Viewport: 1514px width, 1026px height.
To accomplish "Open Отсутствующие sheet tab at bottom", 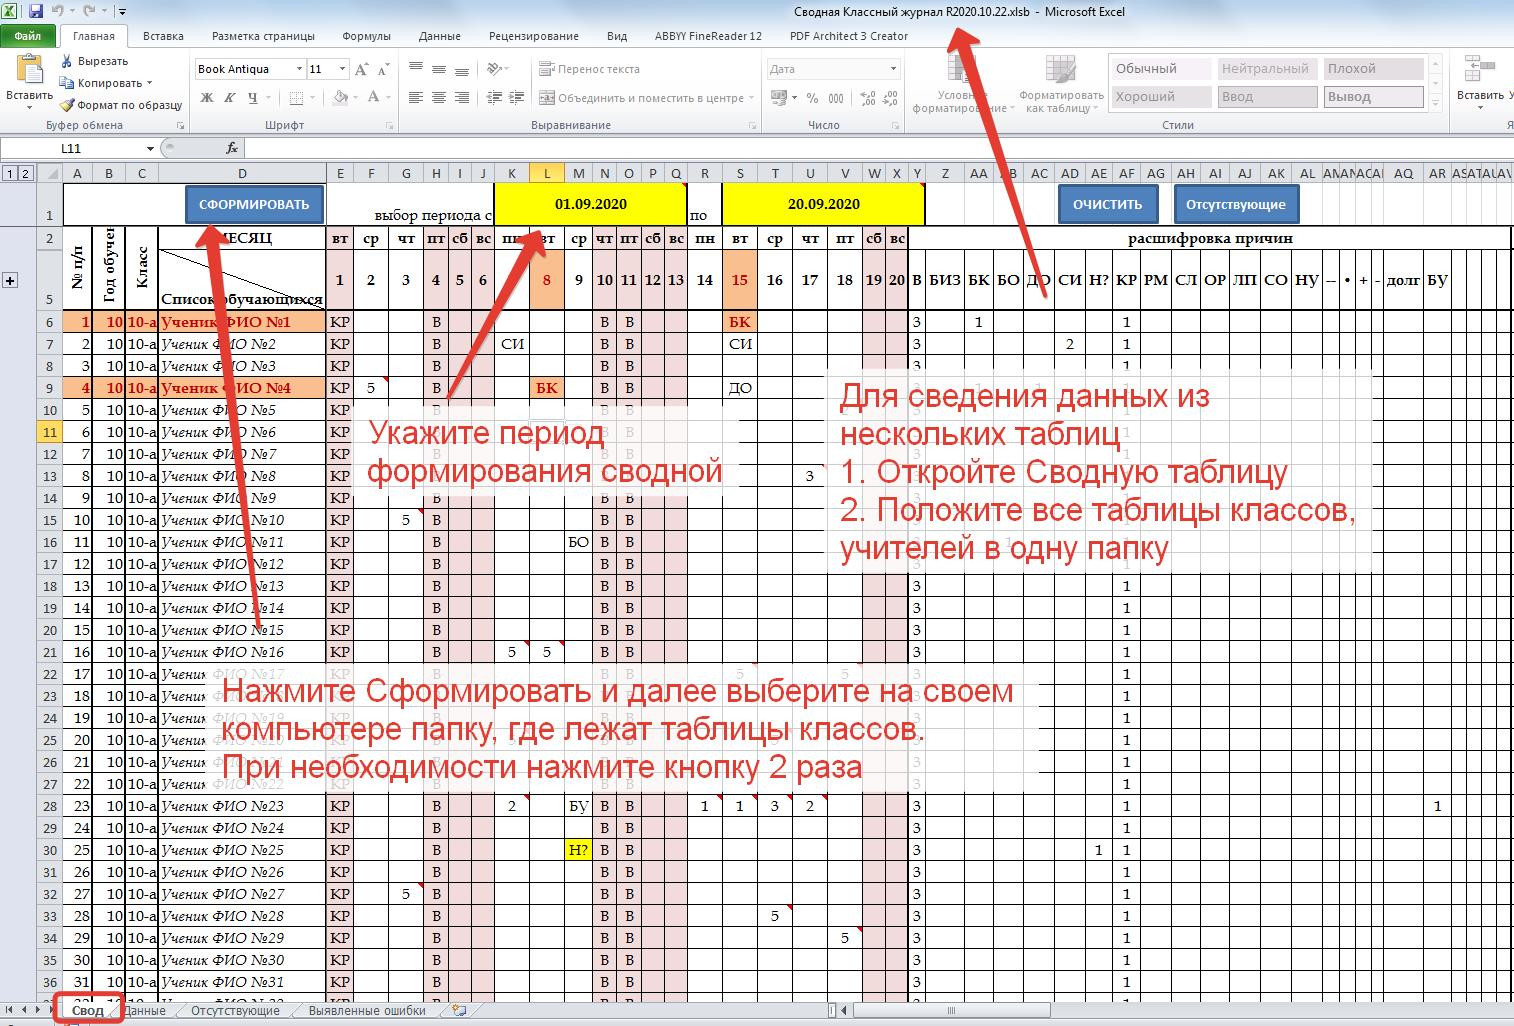I will tap(235, 1010).
